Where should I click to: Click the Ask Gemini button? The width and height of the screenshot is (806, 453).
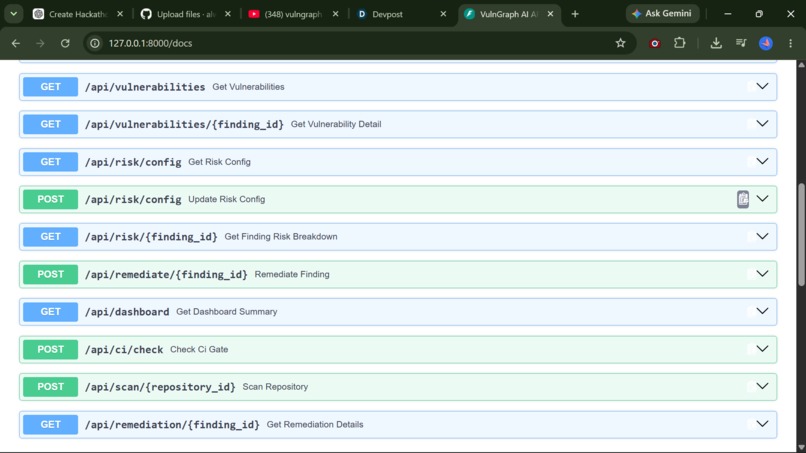662,14
